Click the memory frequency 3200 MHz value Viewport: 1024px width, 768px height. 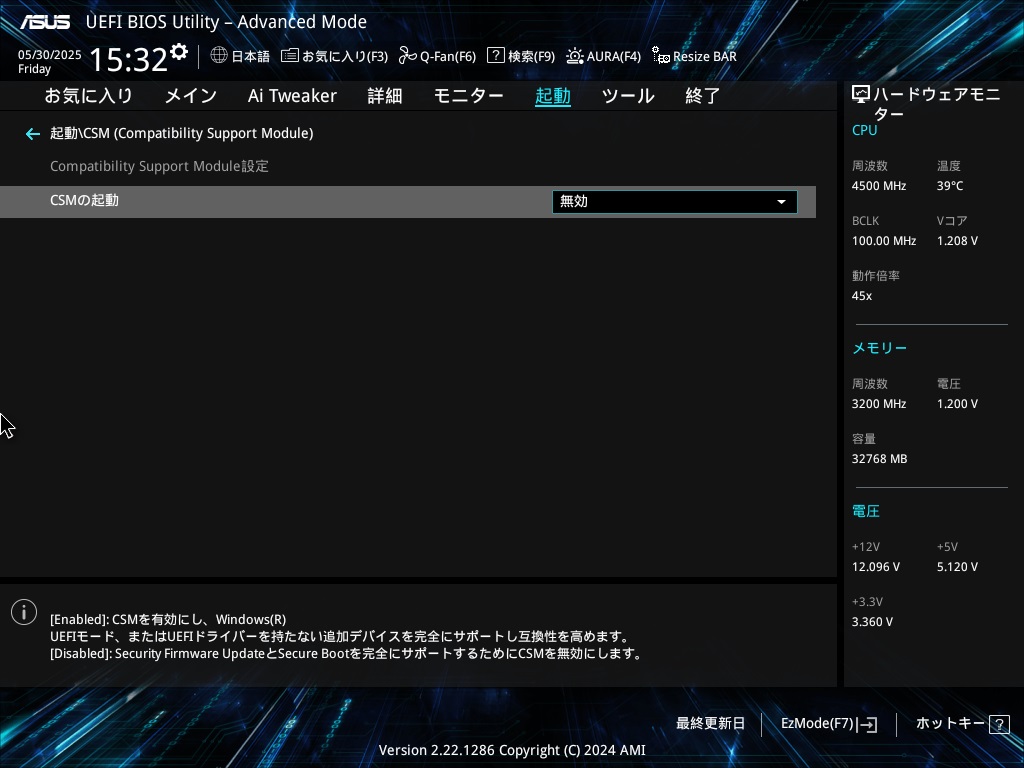point(879,404)
